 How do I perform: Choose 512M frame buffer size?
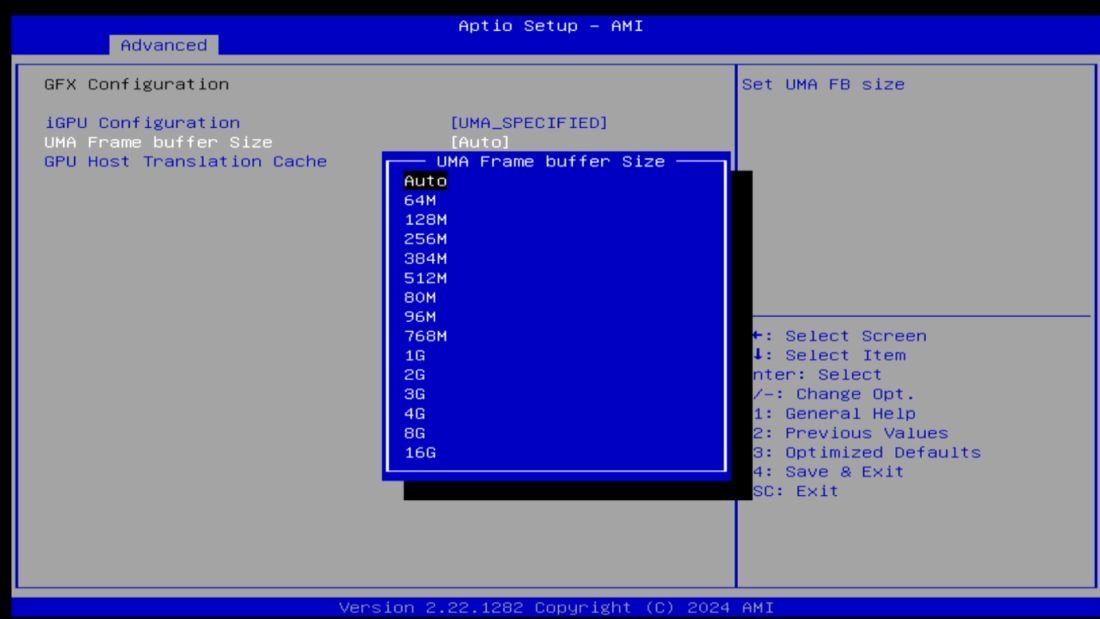point(425,278)
